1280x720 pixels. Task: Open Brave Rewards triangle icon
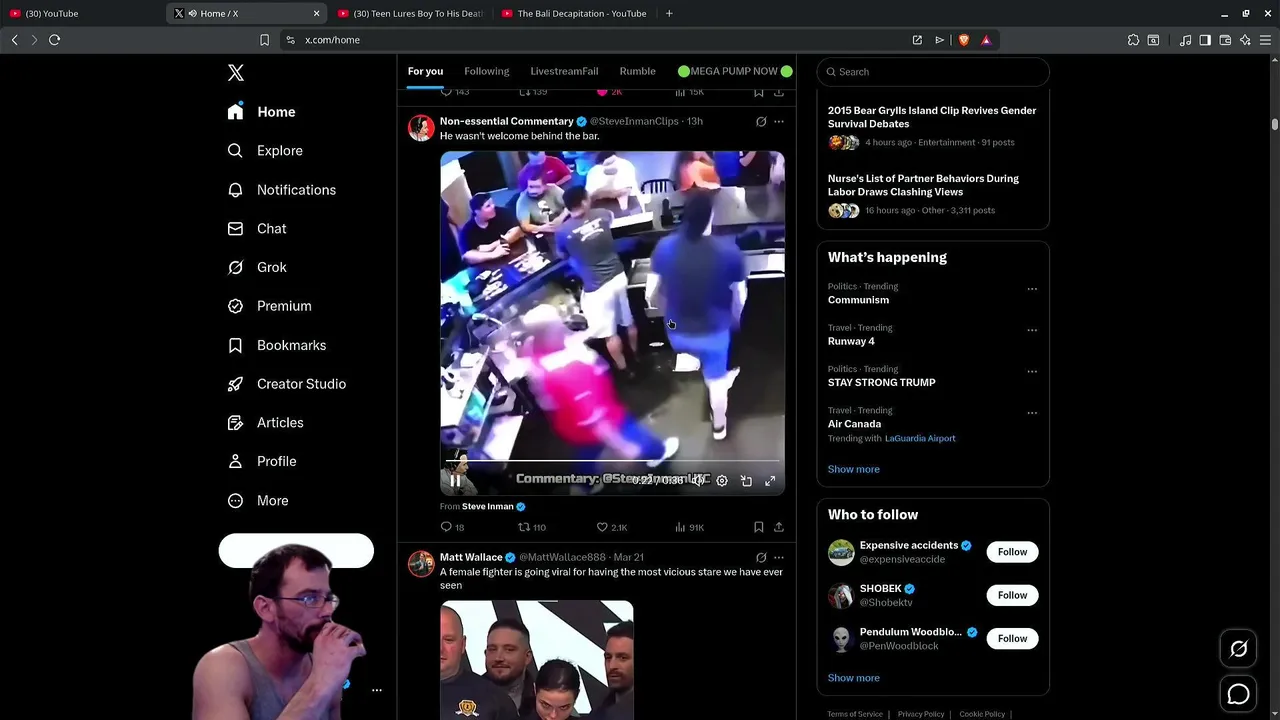[x=986, y=40]
